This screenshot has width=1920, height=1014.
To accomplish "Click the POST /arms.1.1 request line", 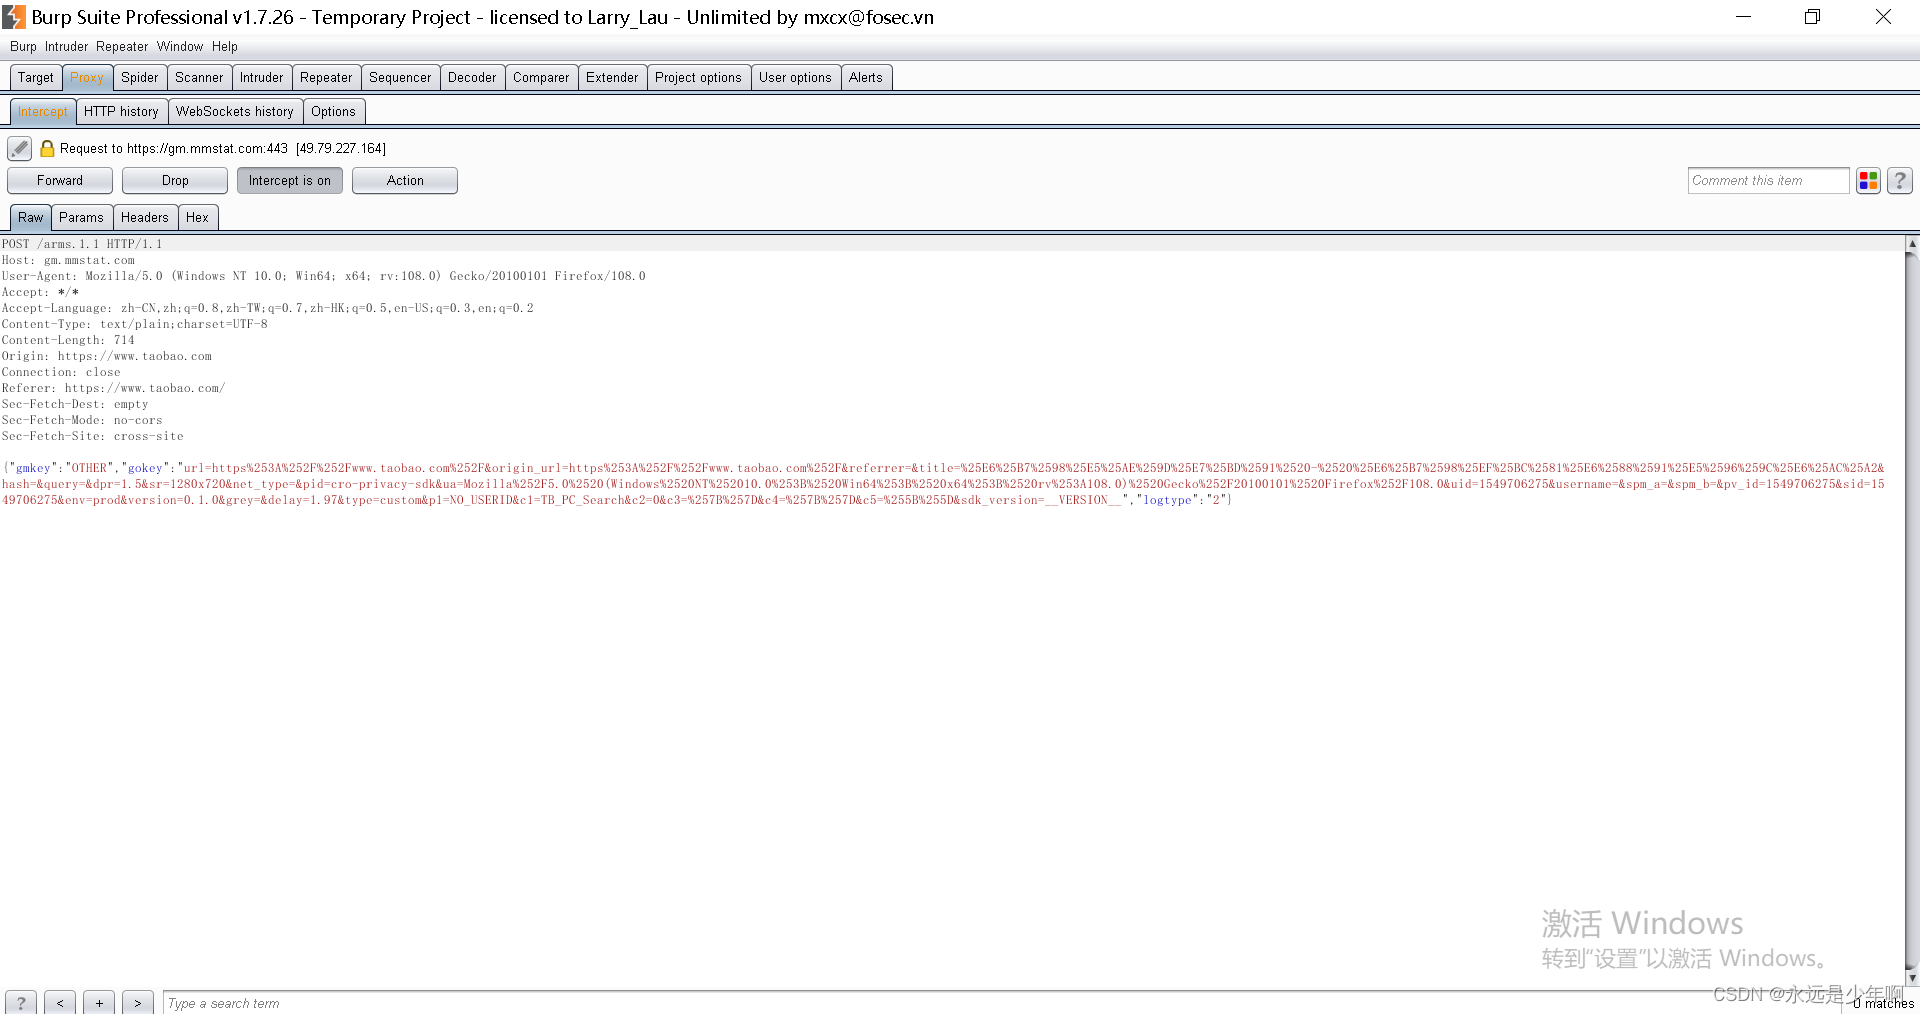I will (82, 244).
